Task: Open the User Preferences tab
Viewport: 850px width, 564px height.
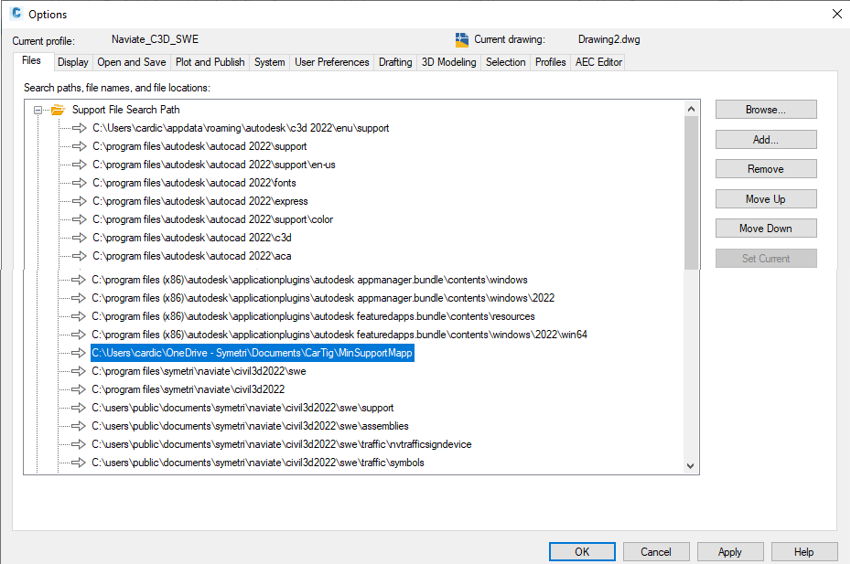Action: (332, 62)
